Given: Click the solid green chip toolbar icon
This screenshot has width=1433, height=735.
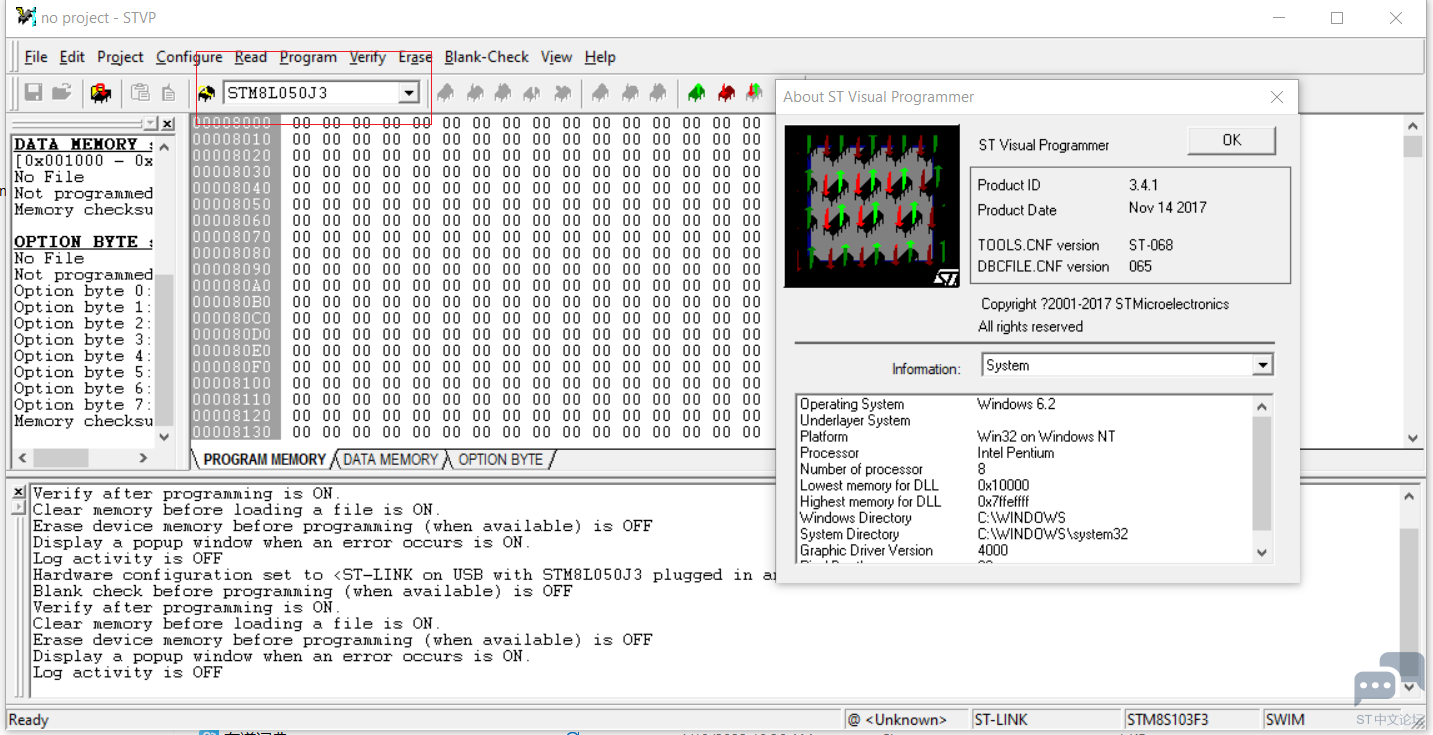Looking at the screenshot, I should click(697, 93).
